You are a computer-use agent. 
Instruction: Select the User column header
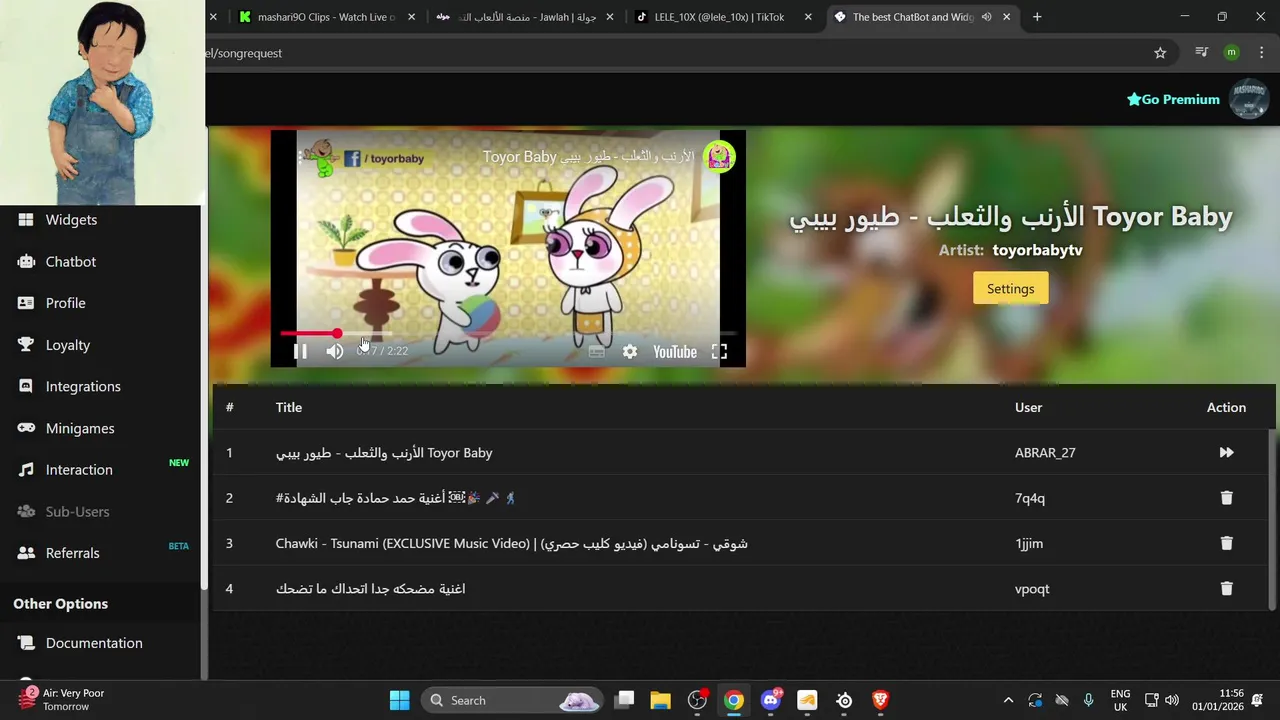pos(1028,407)
